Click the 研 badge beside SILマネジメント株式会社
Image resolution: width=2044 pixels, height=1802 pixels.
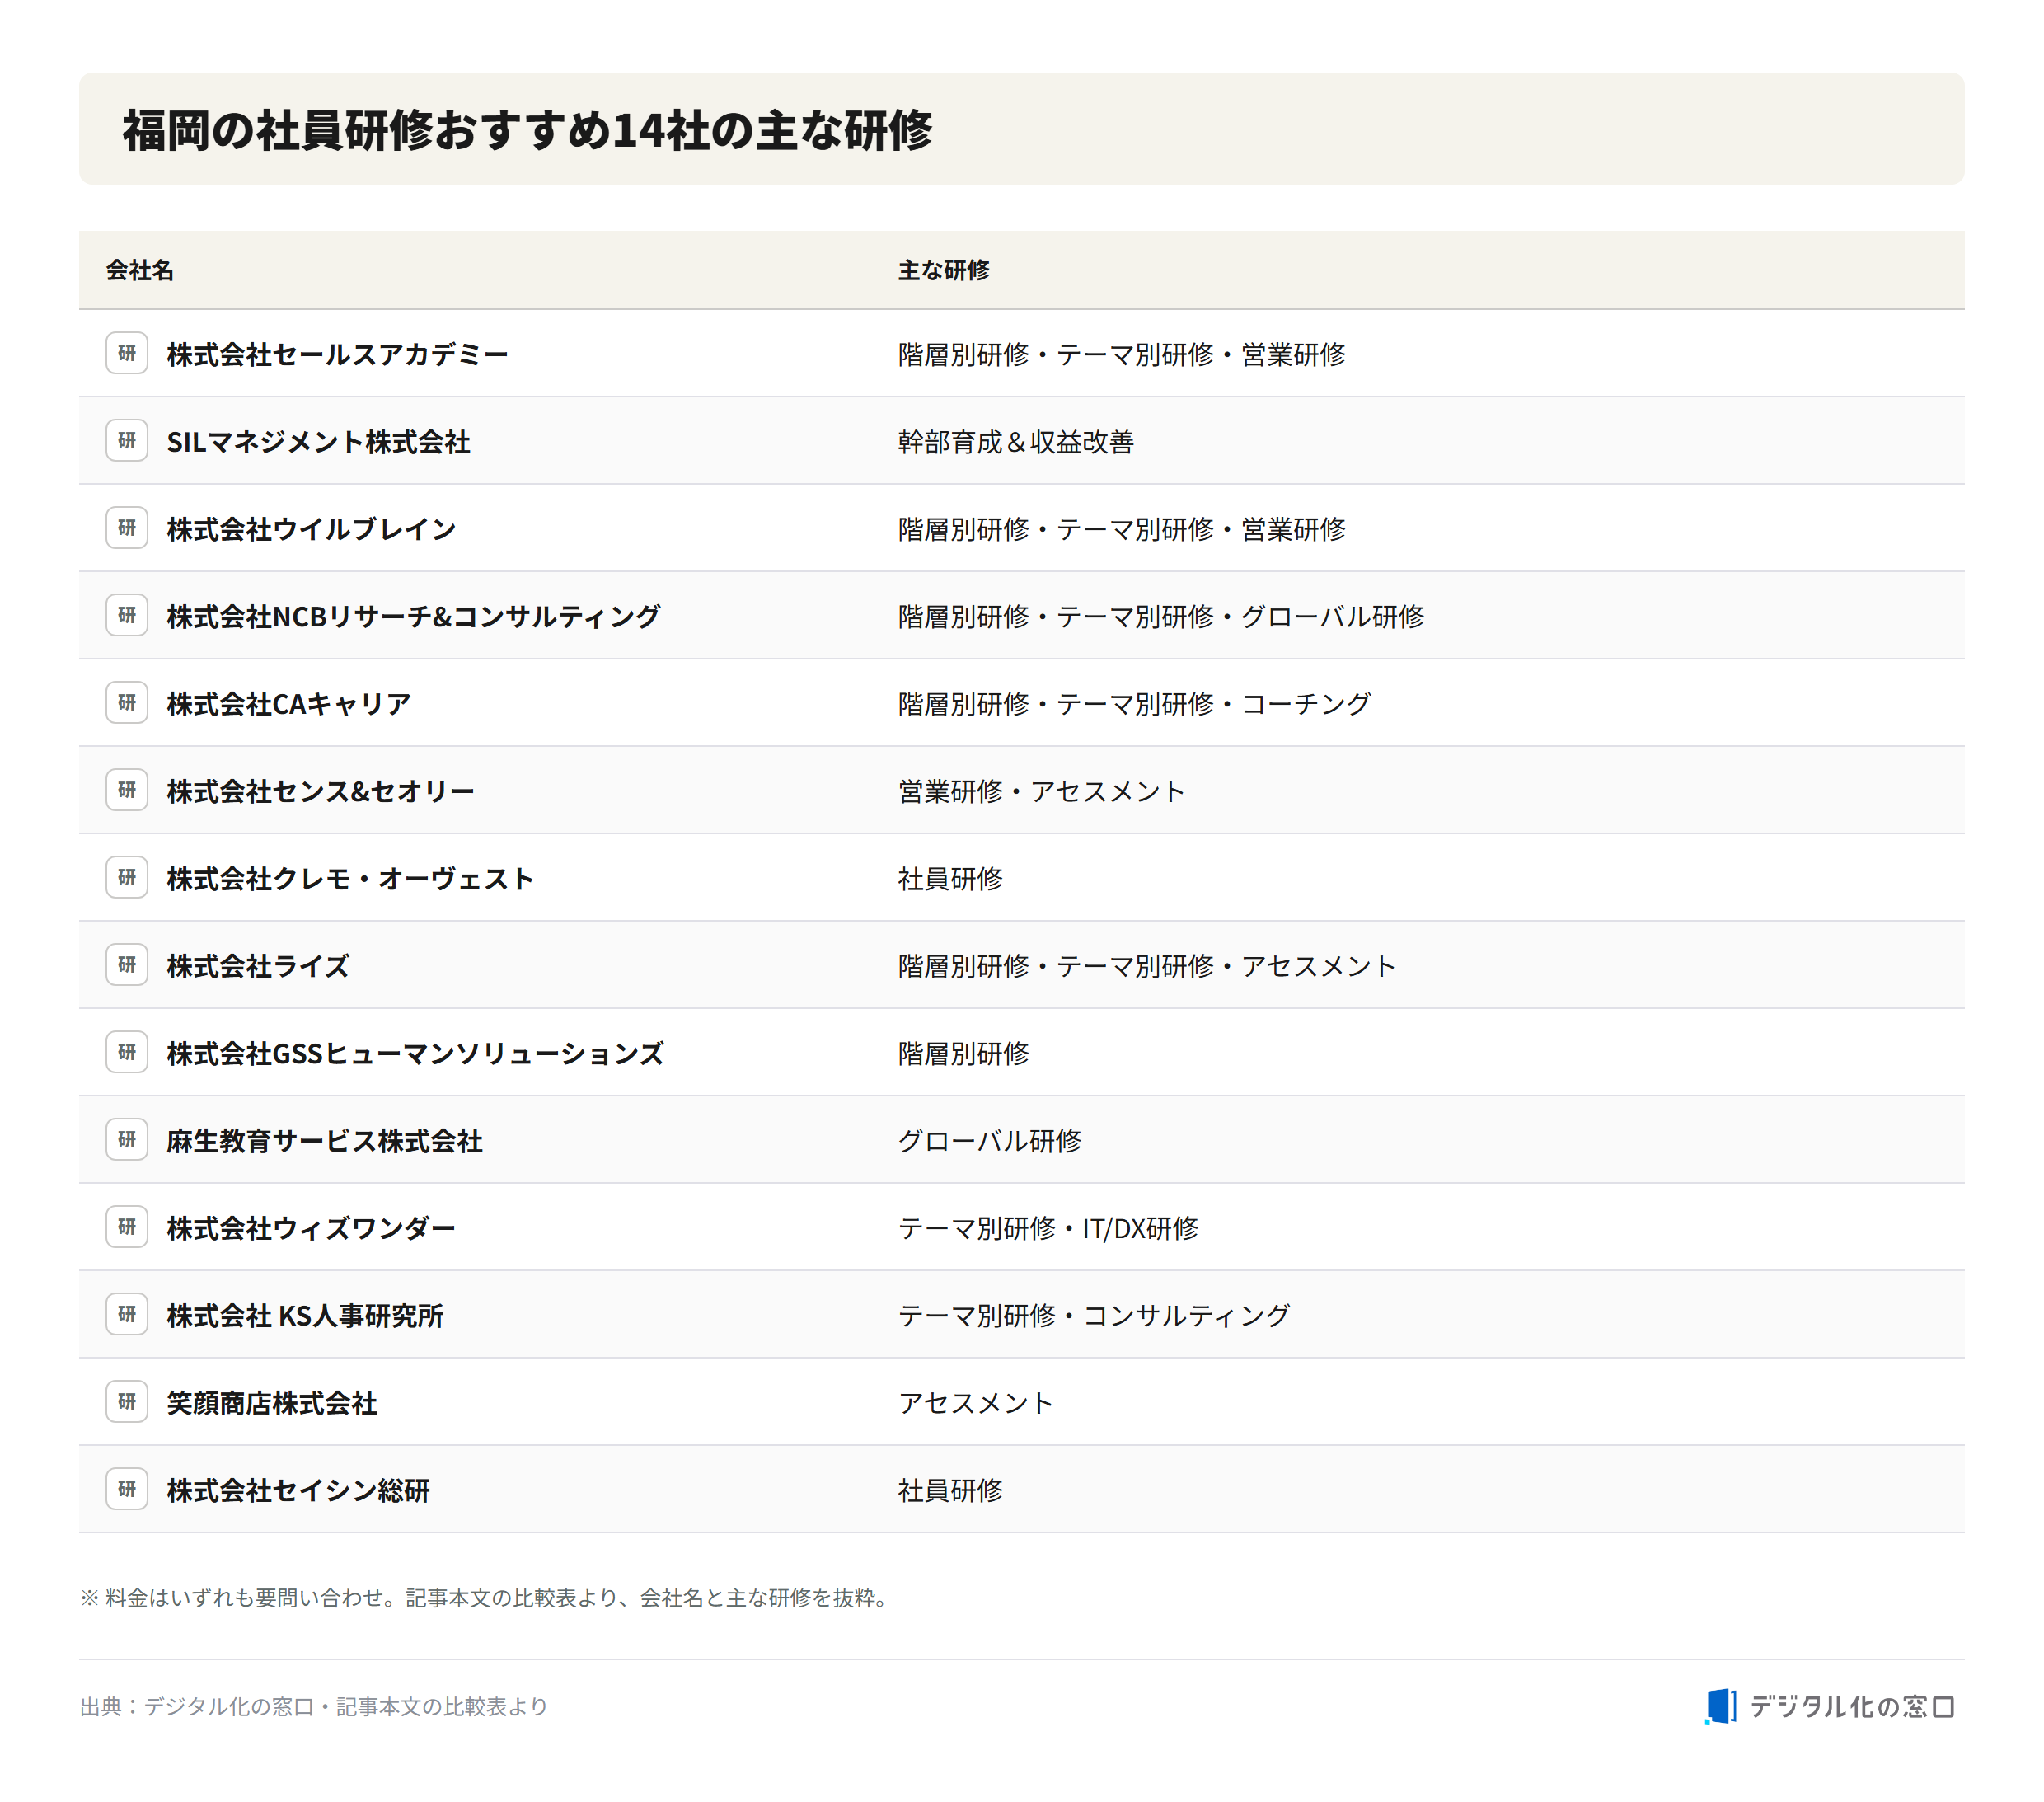coord(127,441)
